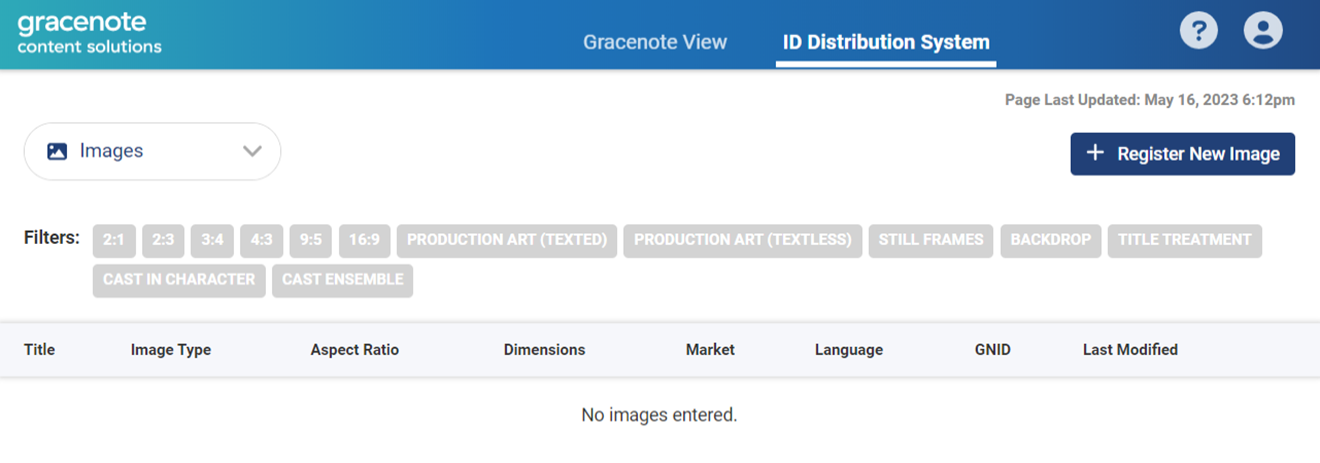Click the Gracenote content solutions logo

point(89,33)
